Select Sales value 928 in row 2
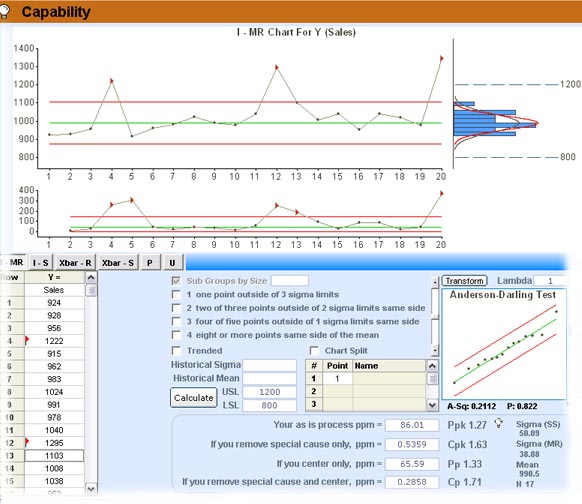The height and width of the screenshot is (504, 582). pyautogui.click(x=54, y=315)
